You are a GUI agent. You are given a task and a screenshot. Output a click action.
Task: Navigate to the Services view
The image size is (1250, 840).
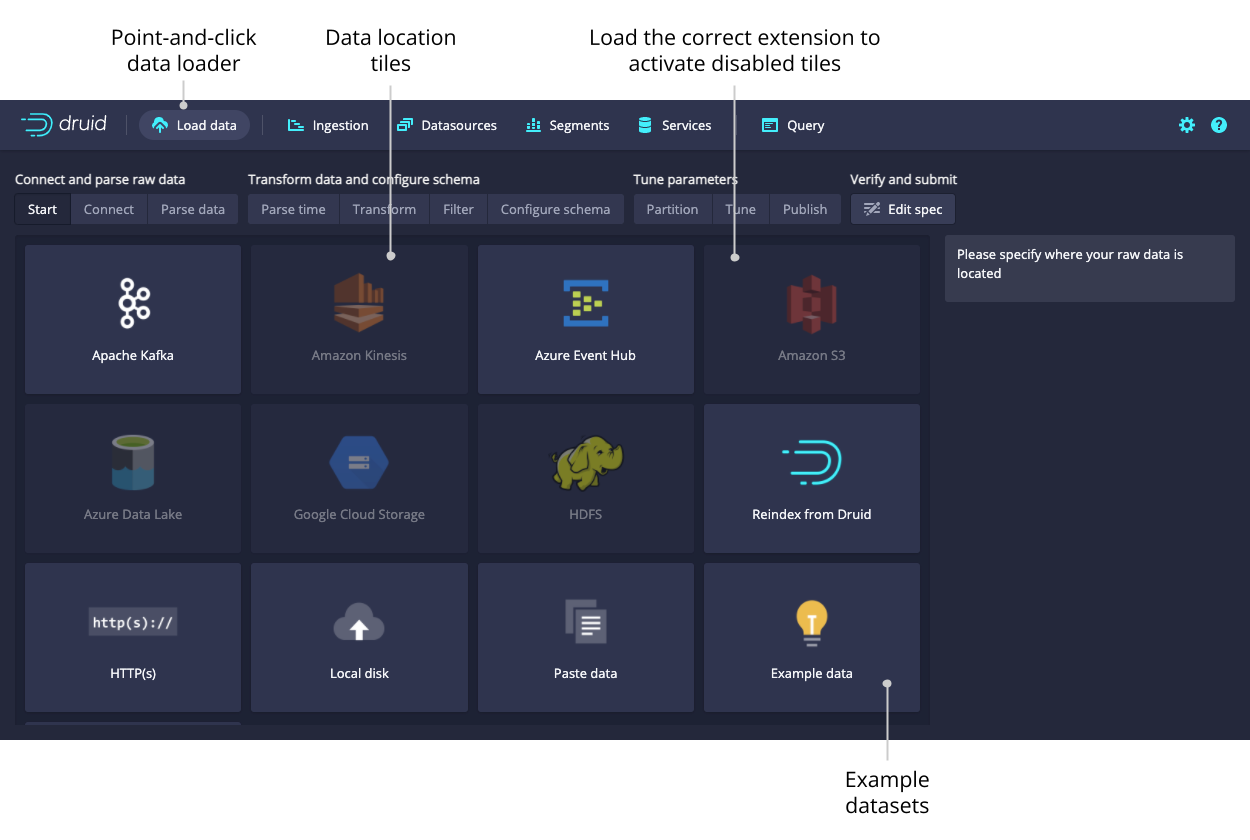coord(674,125)
